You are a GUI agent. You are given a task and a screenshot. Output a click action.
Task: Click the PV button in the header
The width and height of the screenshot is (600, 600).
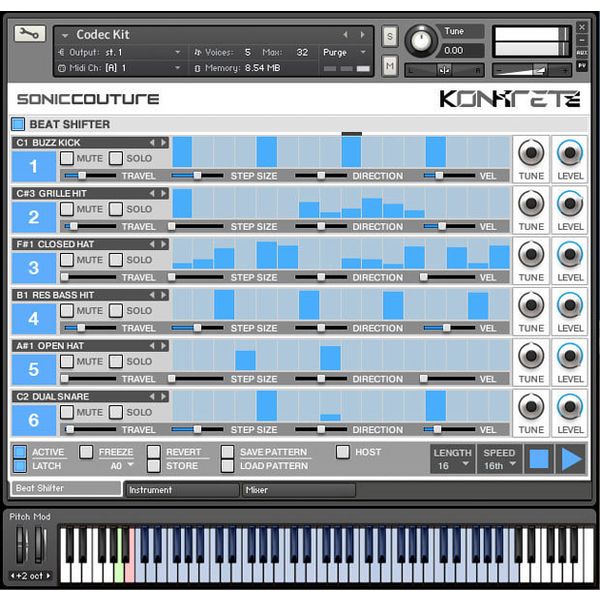pyautogui.click(x=582, y=66)
